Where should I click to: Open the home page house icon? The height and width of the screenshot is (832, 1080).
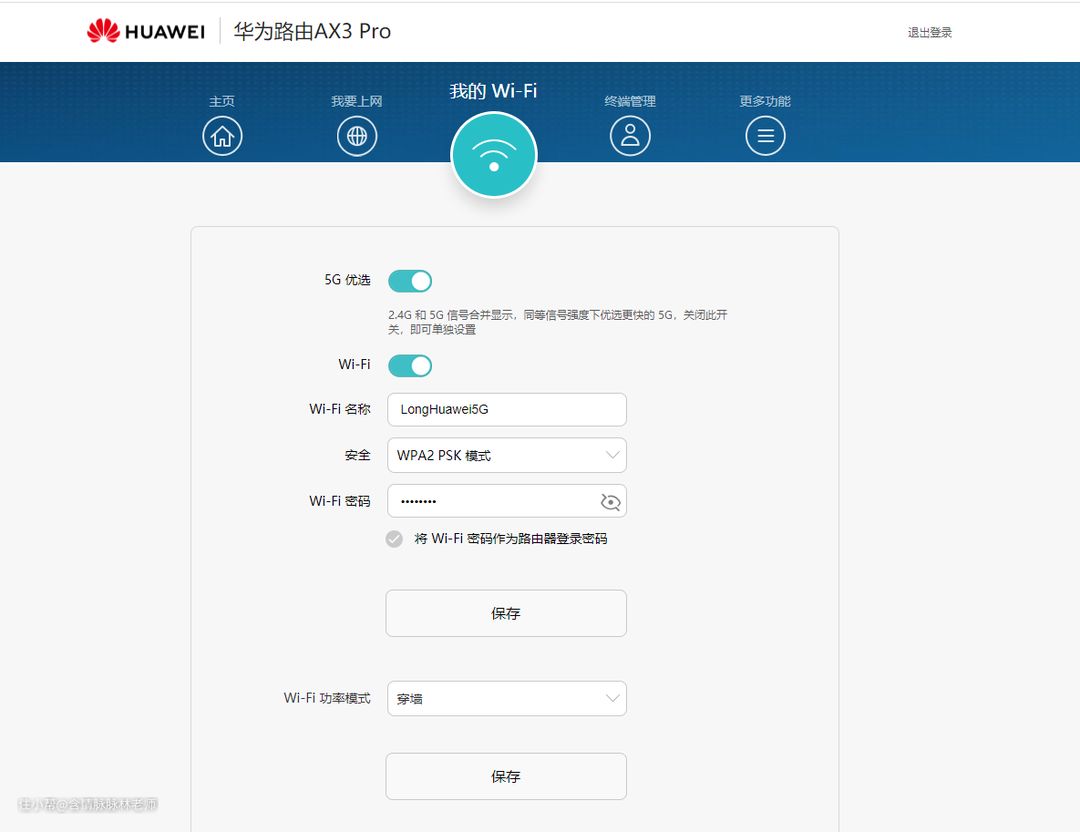[x=222, y=136]
